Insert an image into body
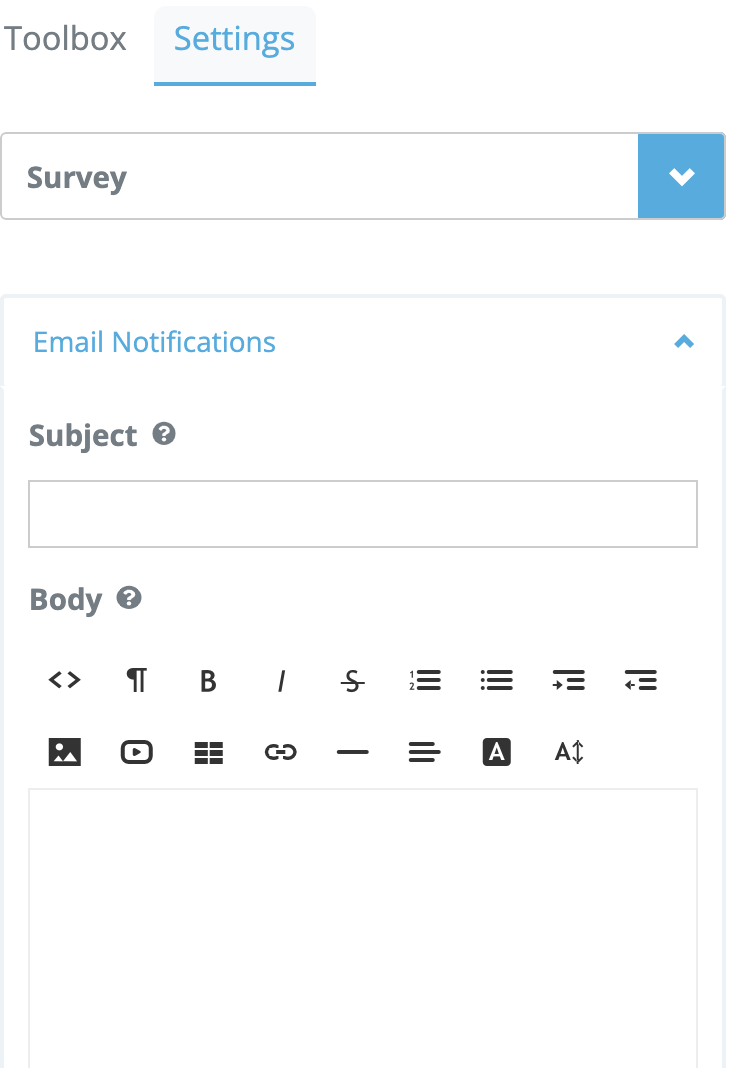Viewport: 756px width, 1068px height. 65,752
